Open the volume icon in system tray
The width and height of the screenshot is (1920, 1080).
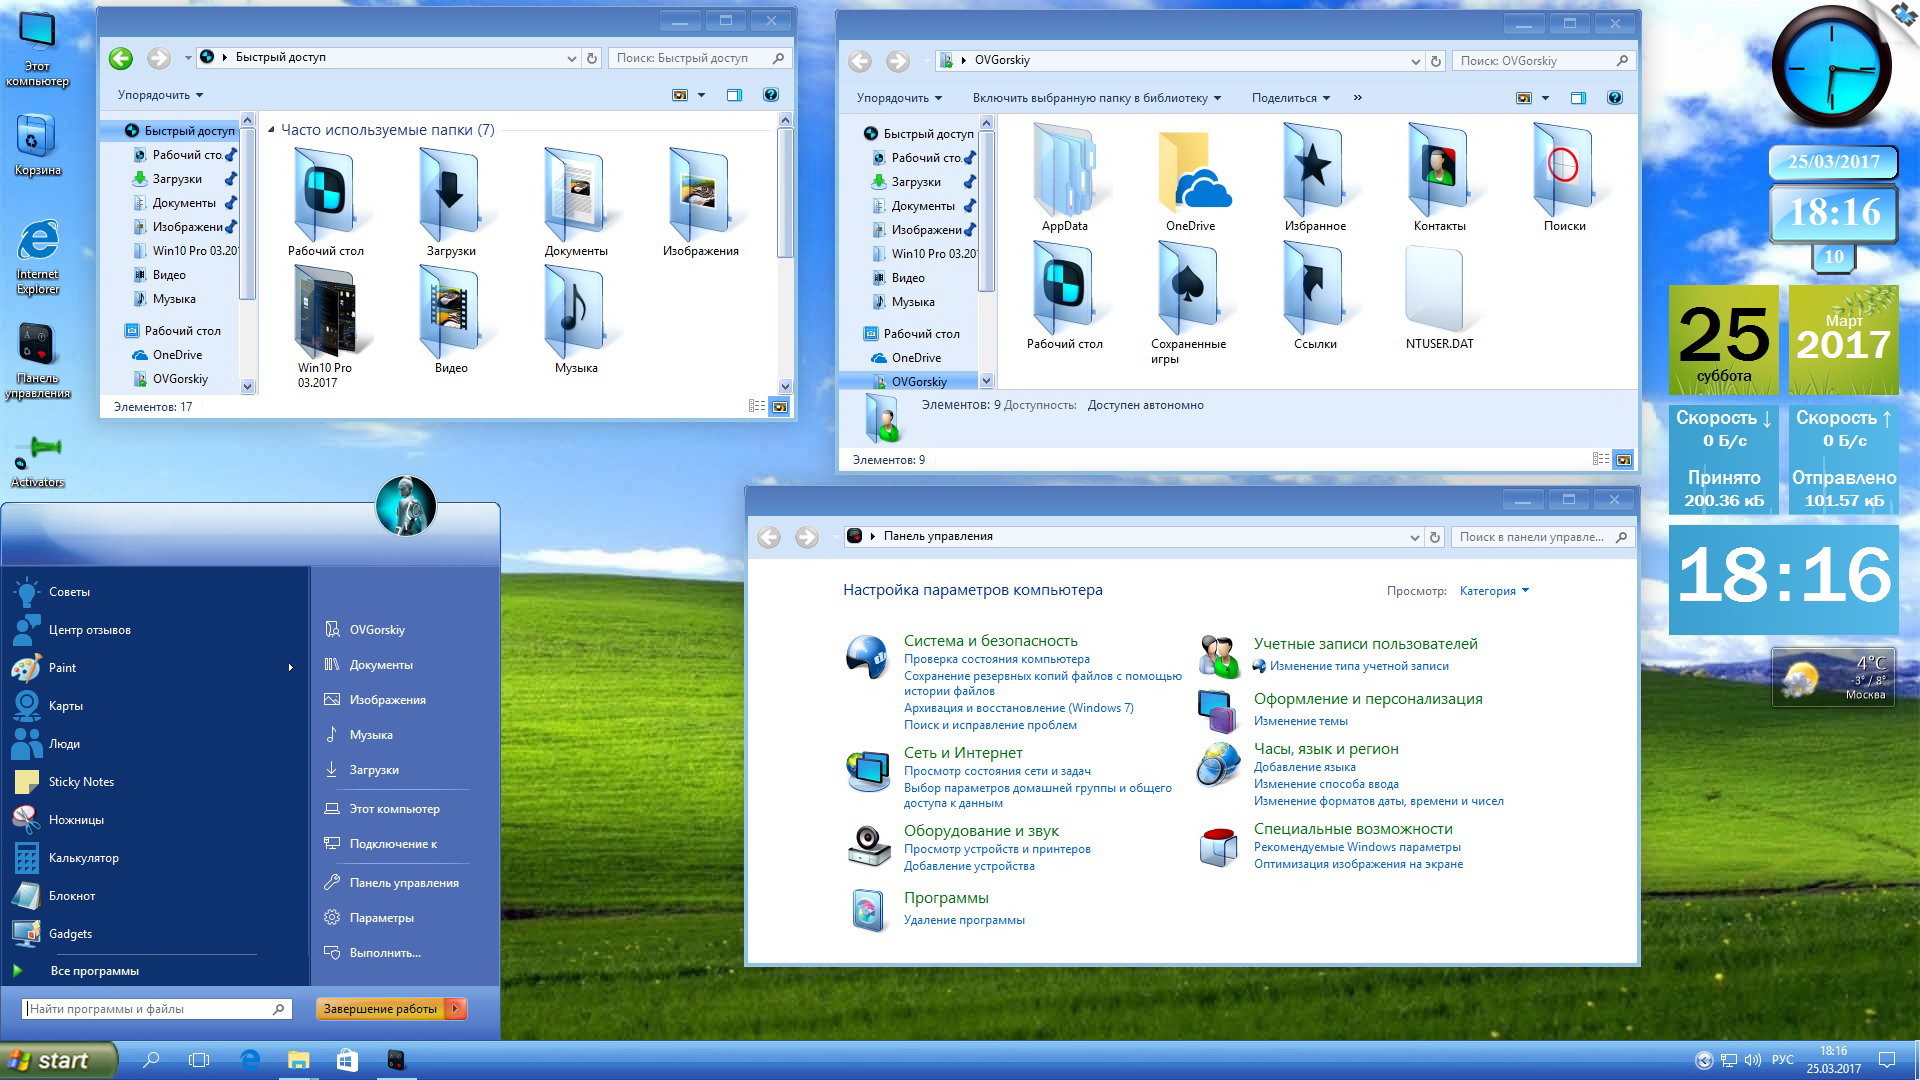coord(1753,1060)
